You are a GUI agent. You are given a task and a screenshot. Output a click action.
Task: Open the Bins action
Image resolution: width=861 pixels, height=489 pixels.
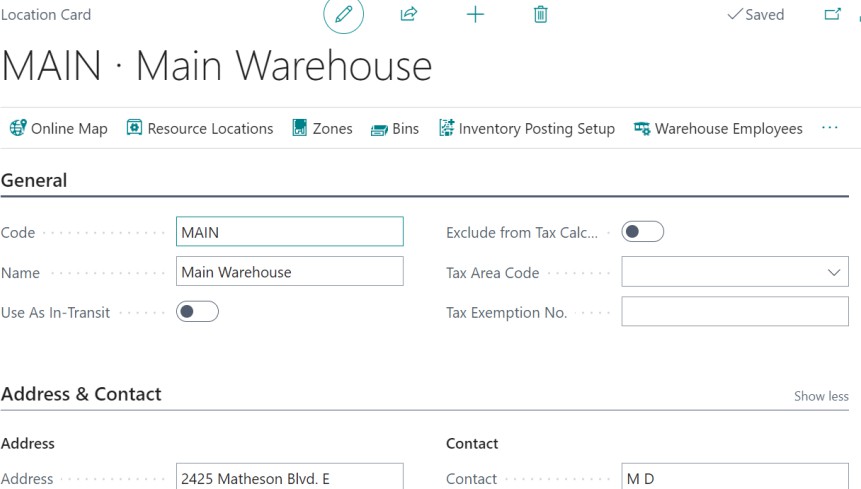394,128
